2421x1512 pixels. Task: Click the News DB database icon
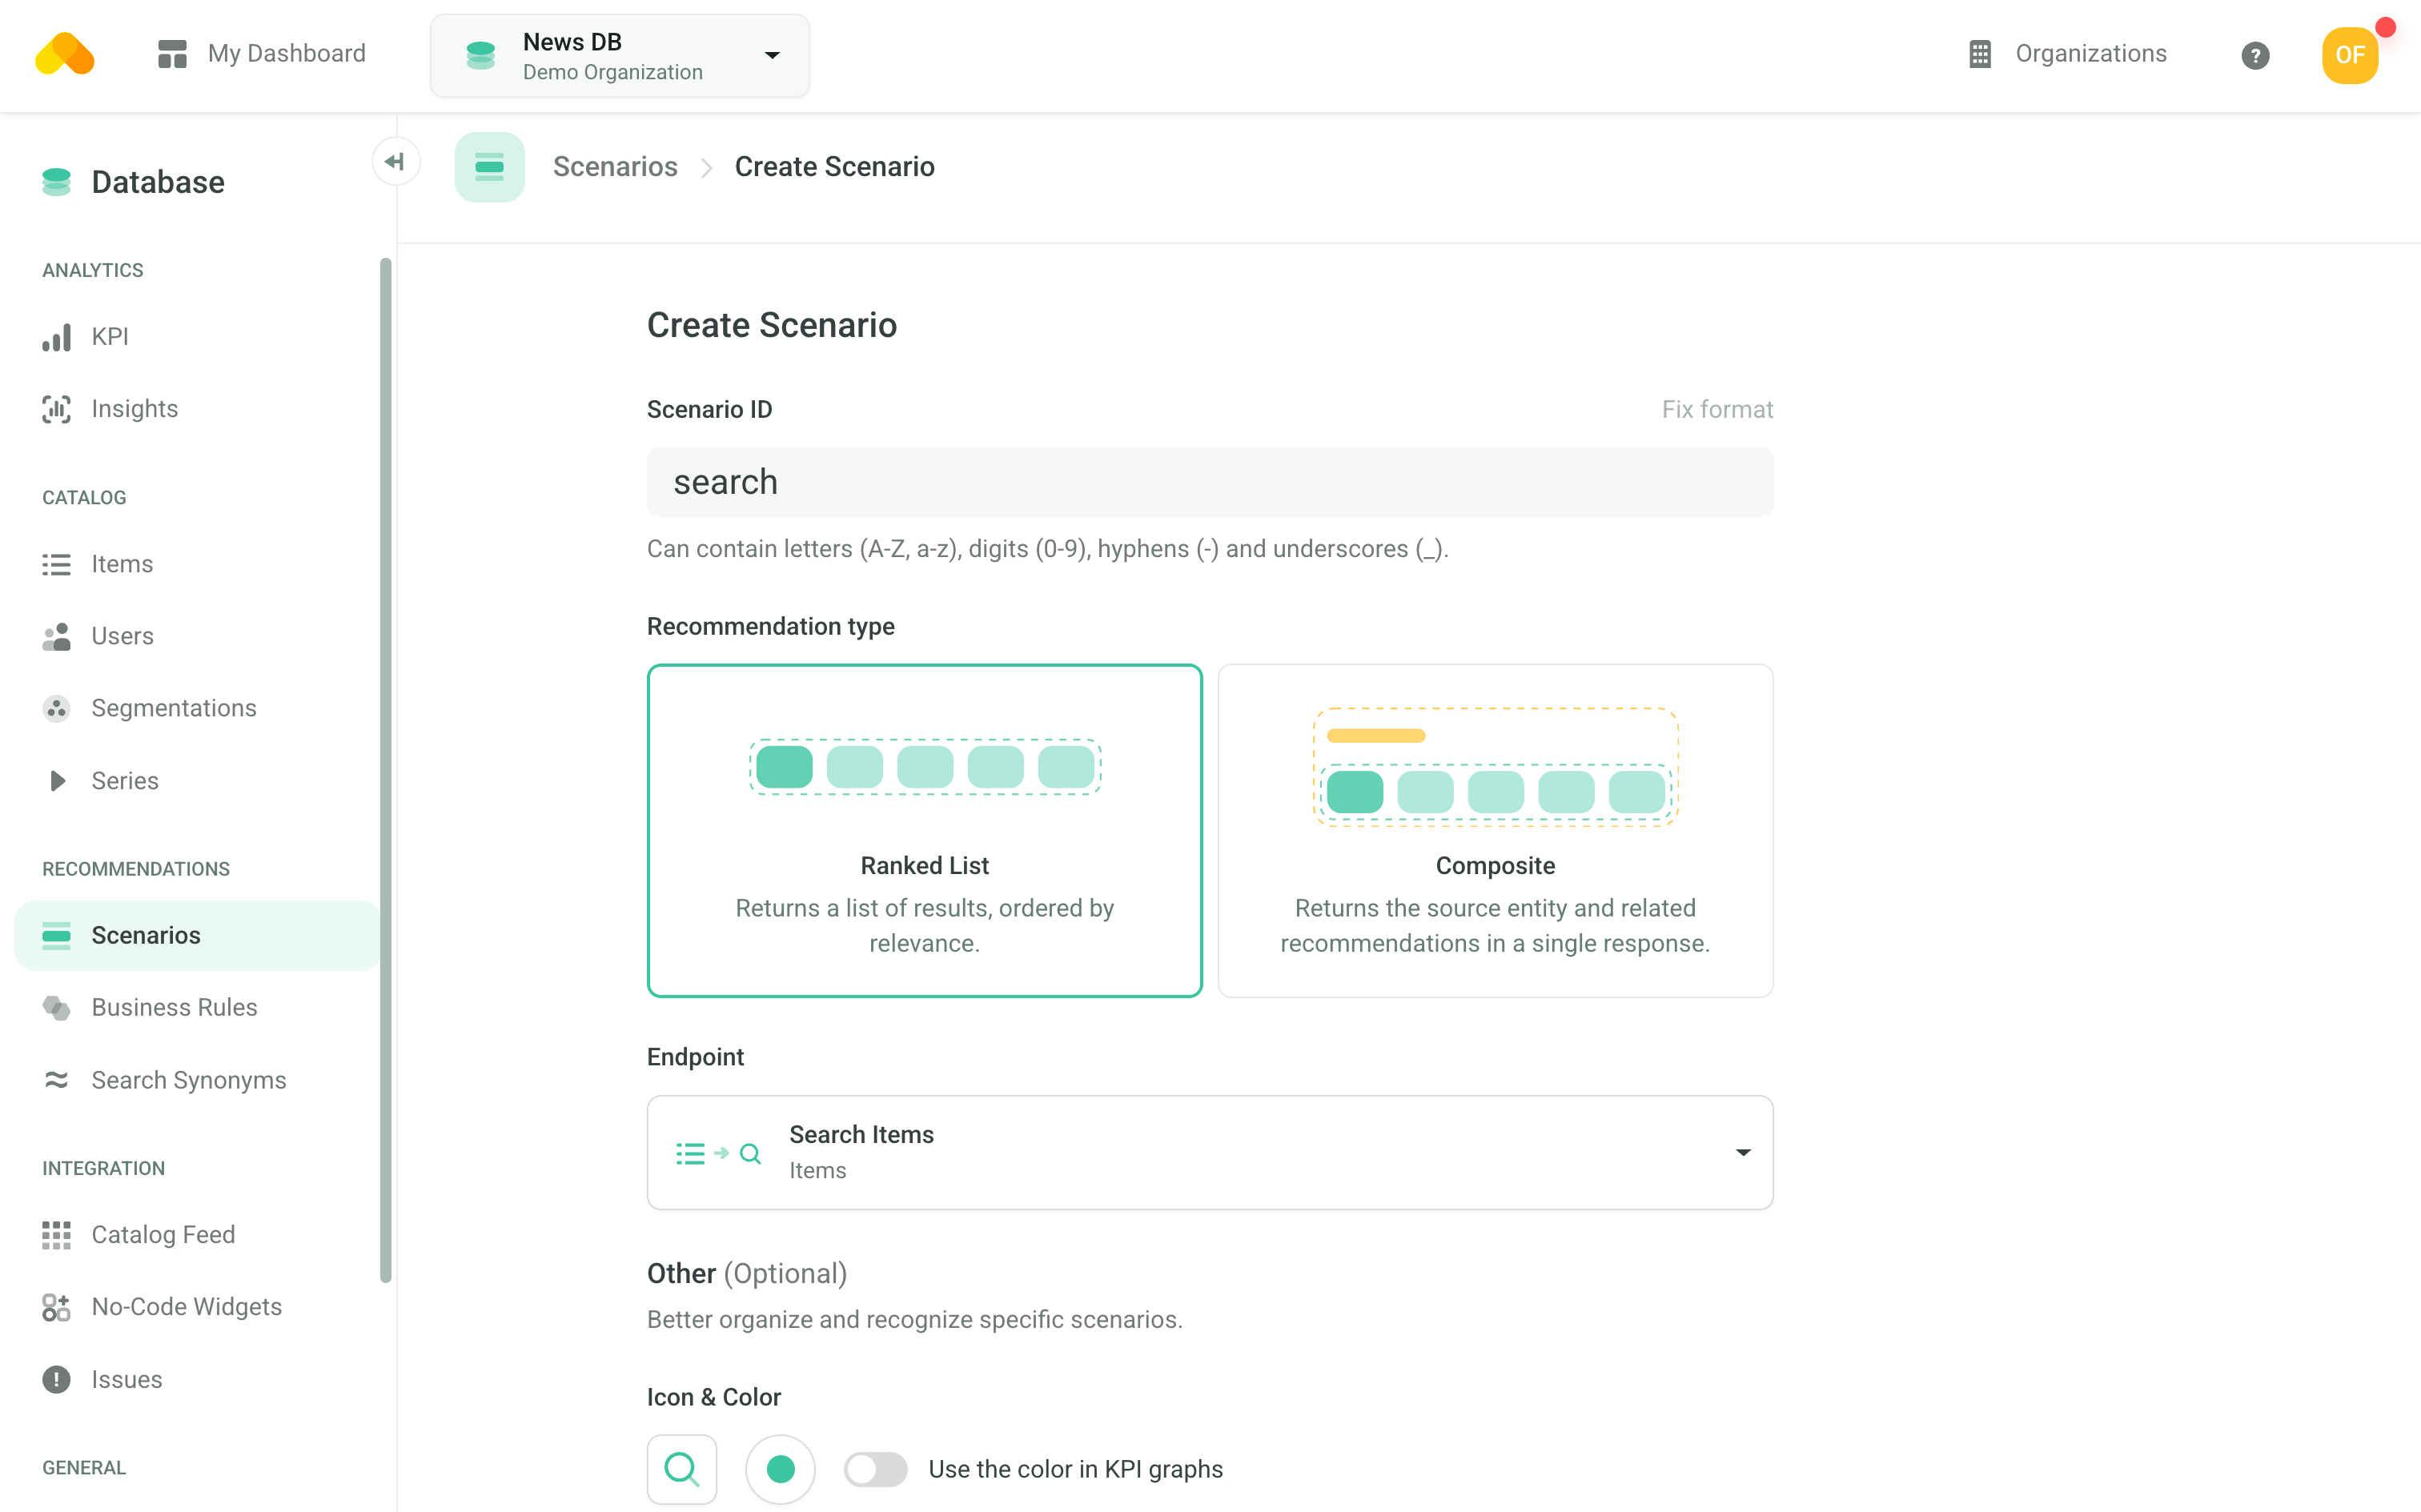[x=480, y=55]
